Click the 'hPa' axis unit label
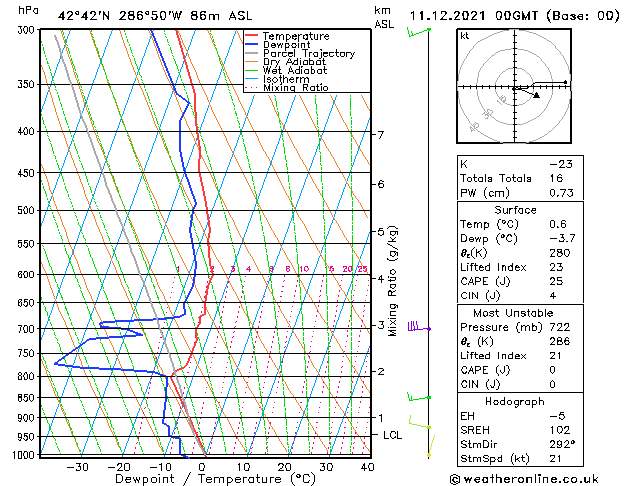This screenshot has height=486, width=629. click(28, 11)
